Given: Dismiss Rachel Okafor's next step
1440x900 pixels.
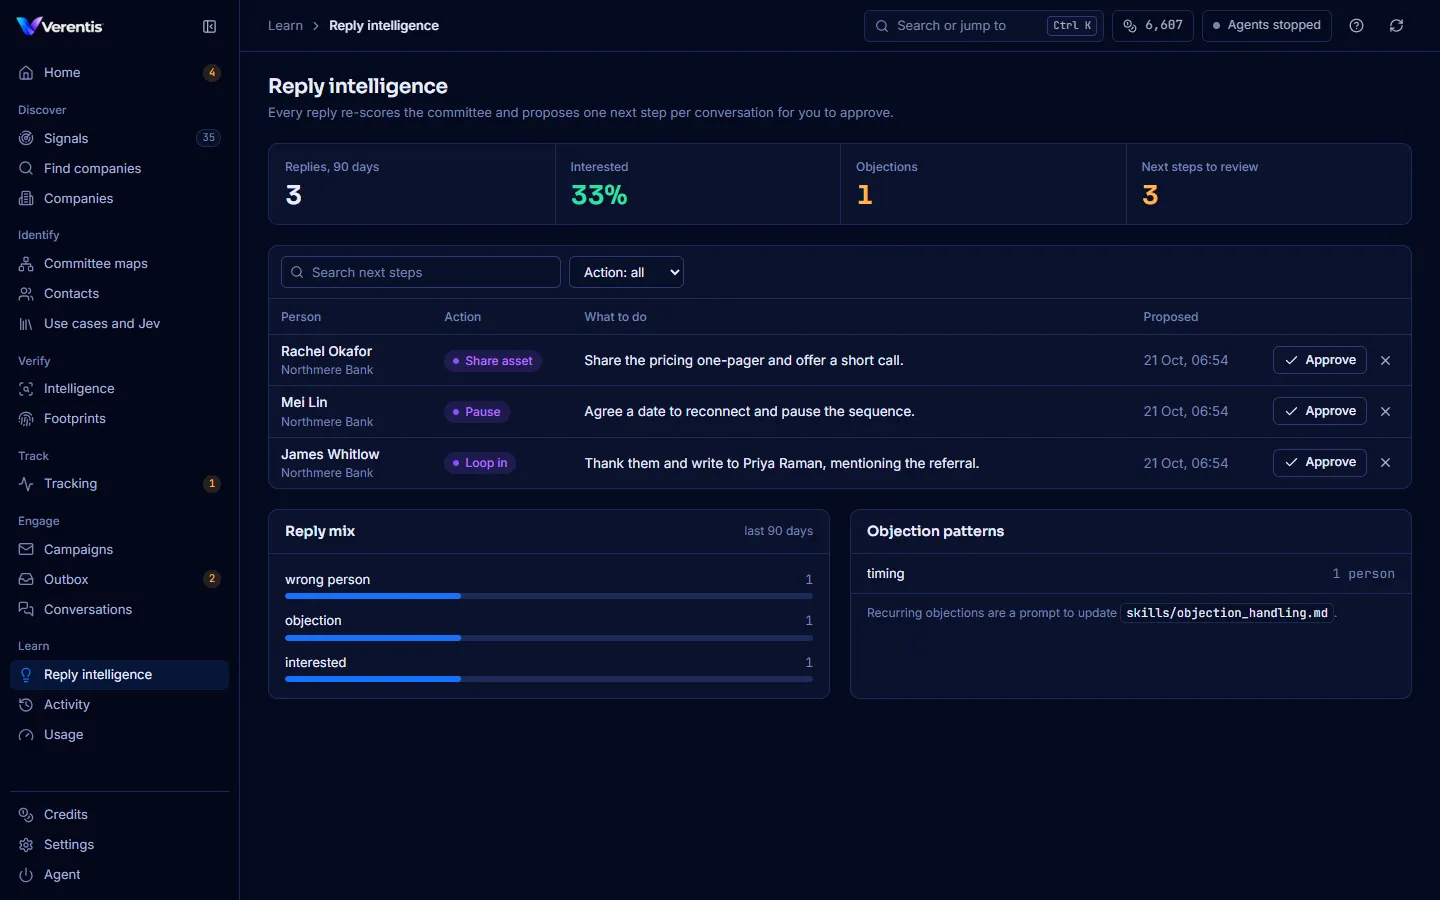Looking at the screenshot, I should coord(1386,360).
